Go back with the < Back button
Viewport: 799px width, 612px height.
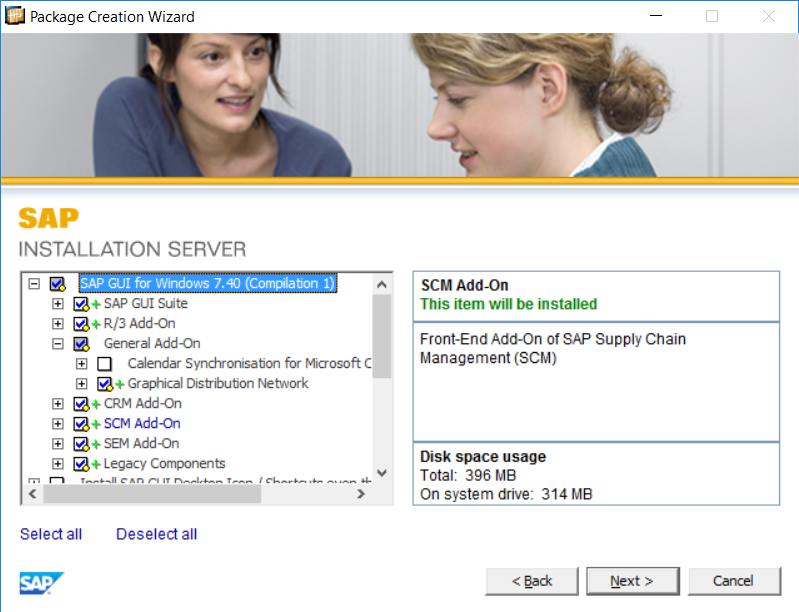(532, 581)
